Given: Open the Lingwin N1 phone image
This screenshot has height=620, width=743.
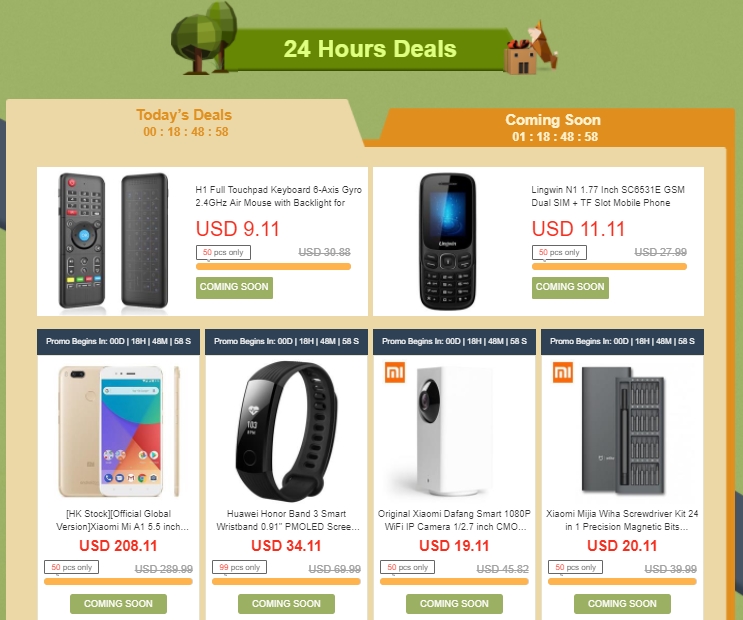Looking at the screenshot, I should [x=447, y=241].
